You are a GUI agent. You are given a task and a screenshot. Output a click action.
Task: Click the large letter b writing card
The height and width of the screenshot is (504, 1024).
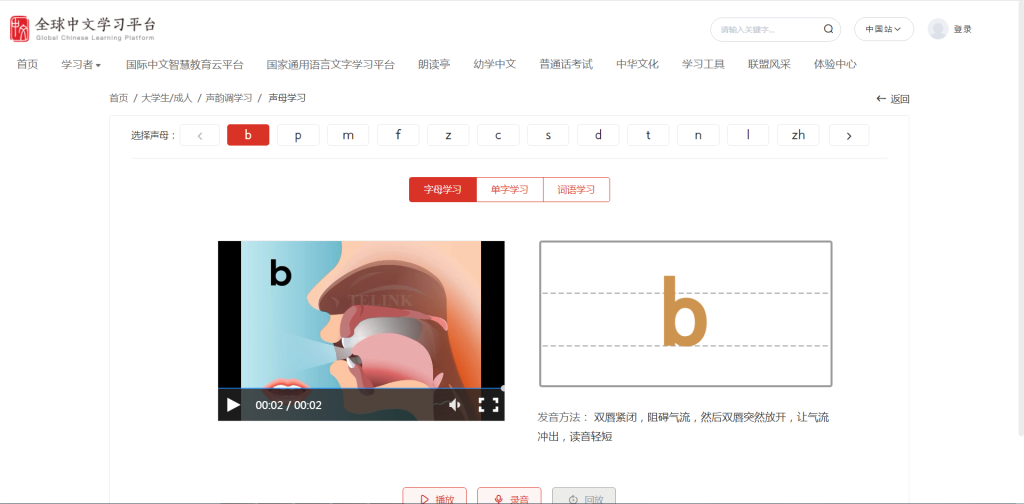686,314
